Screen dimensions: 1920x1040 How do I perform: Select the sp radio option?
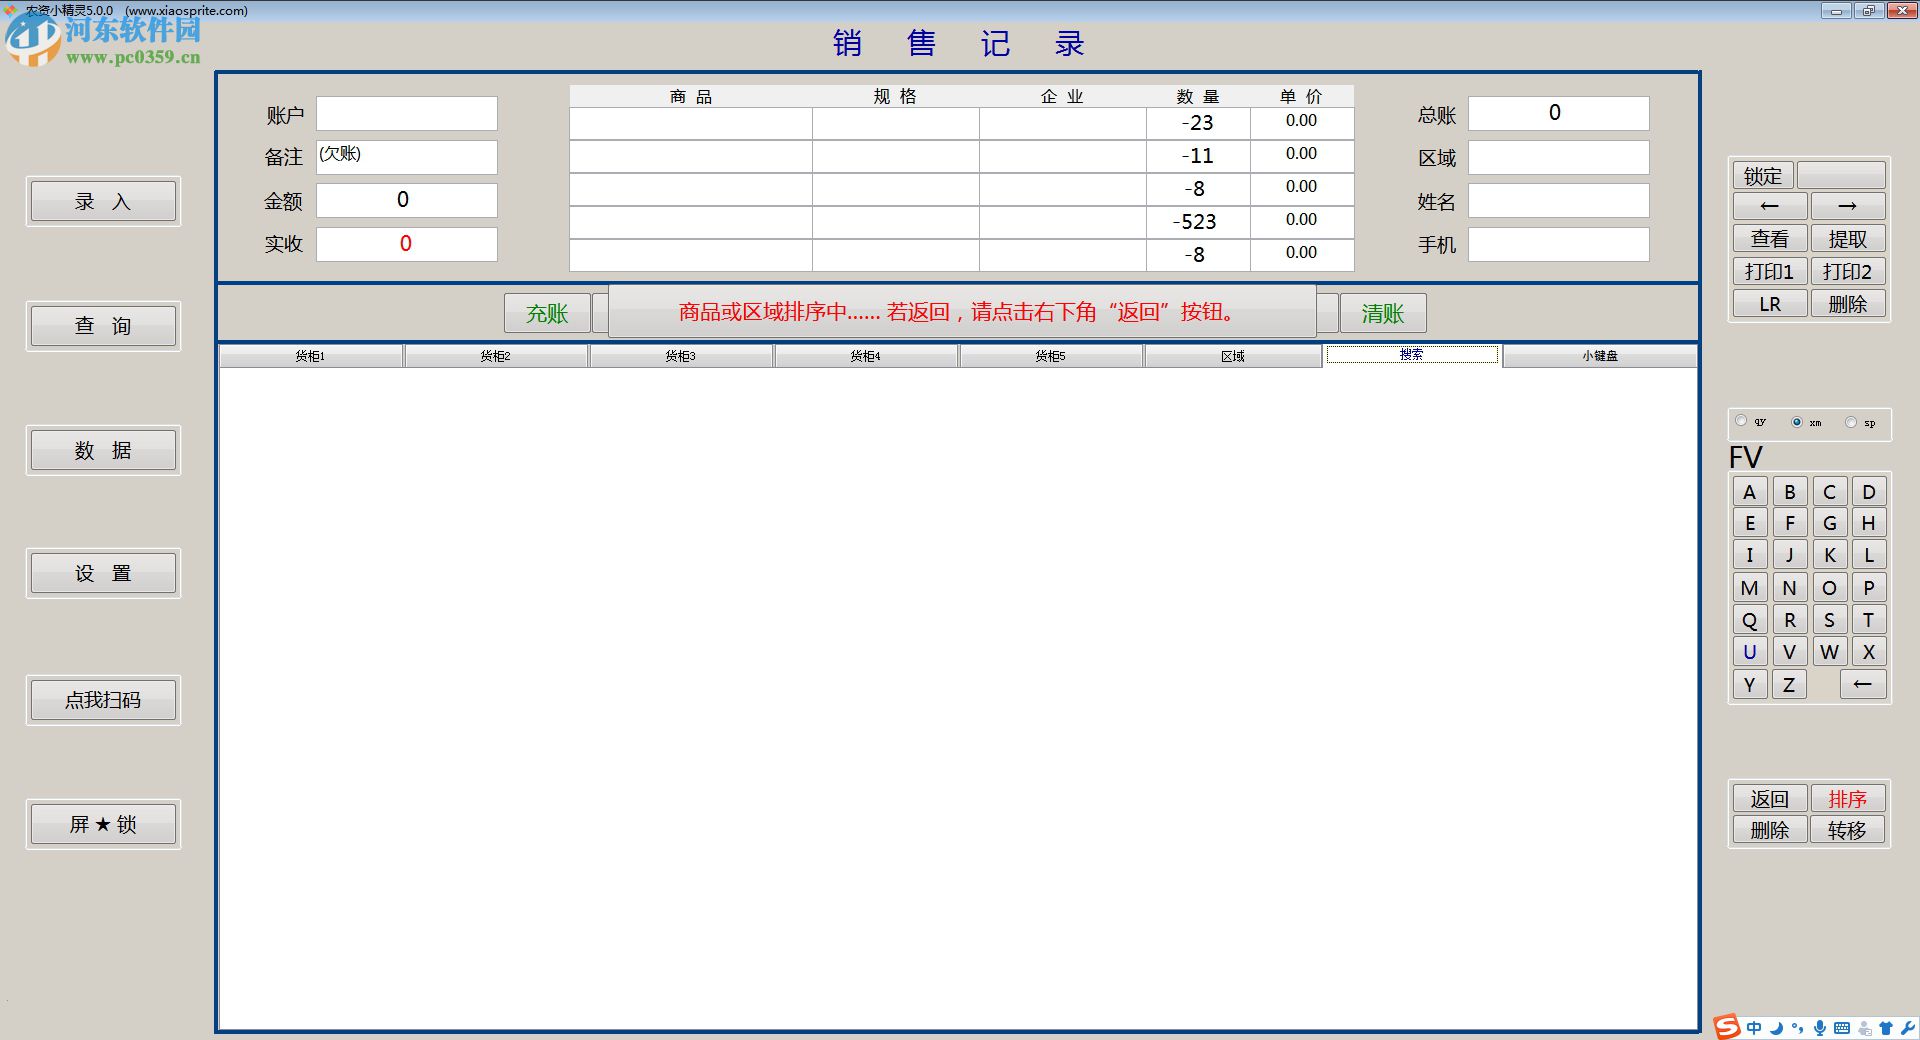tap(1851, 422)
